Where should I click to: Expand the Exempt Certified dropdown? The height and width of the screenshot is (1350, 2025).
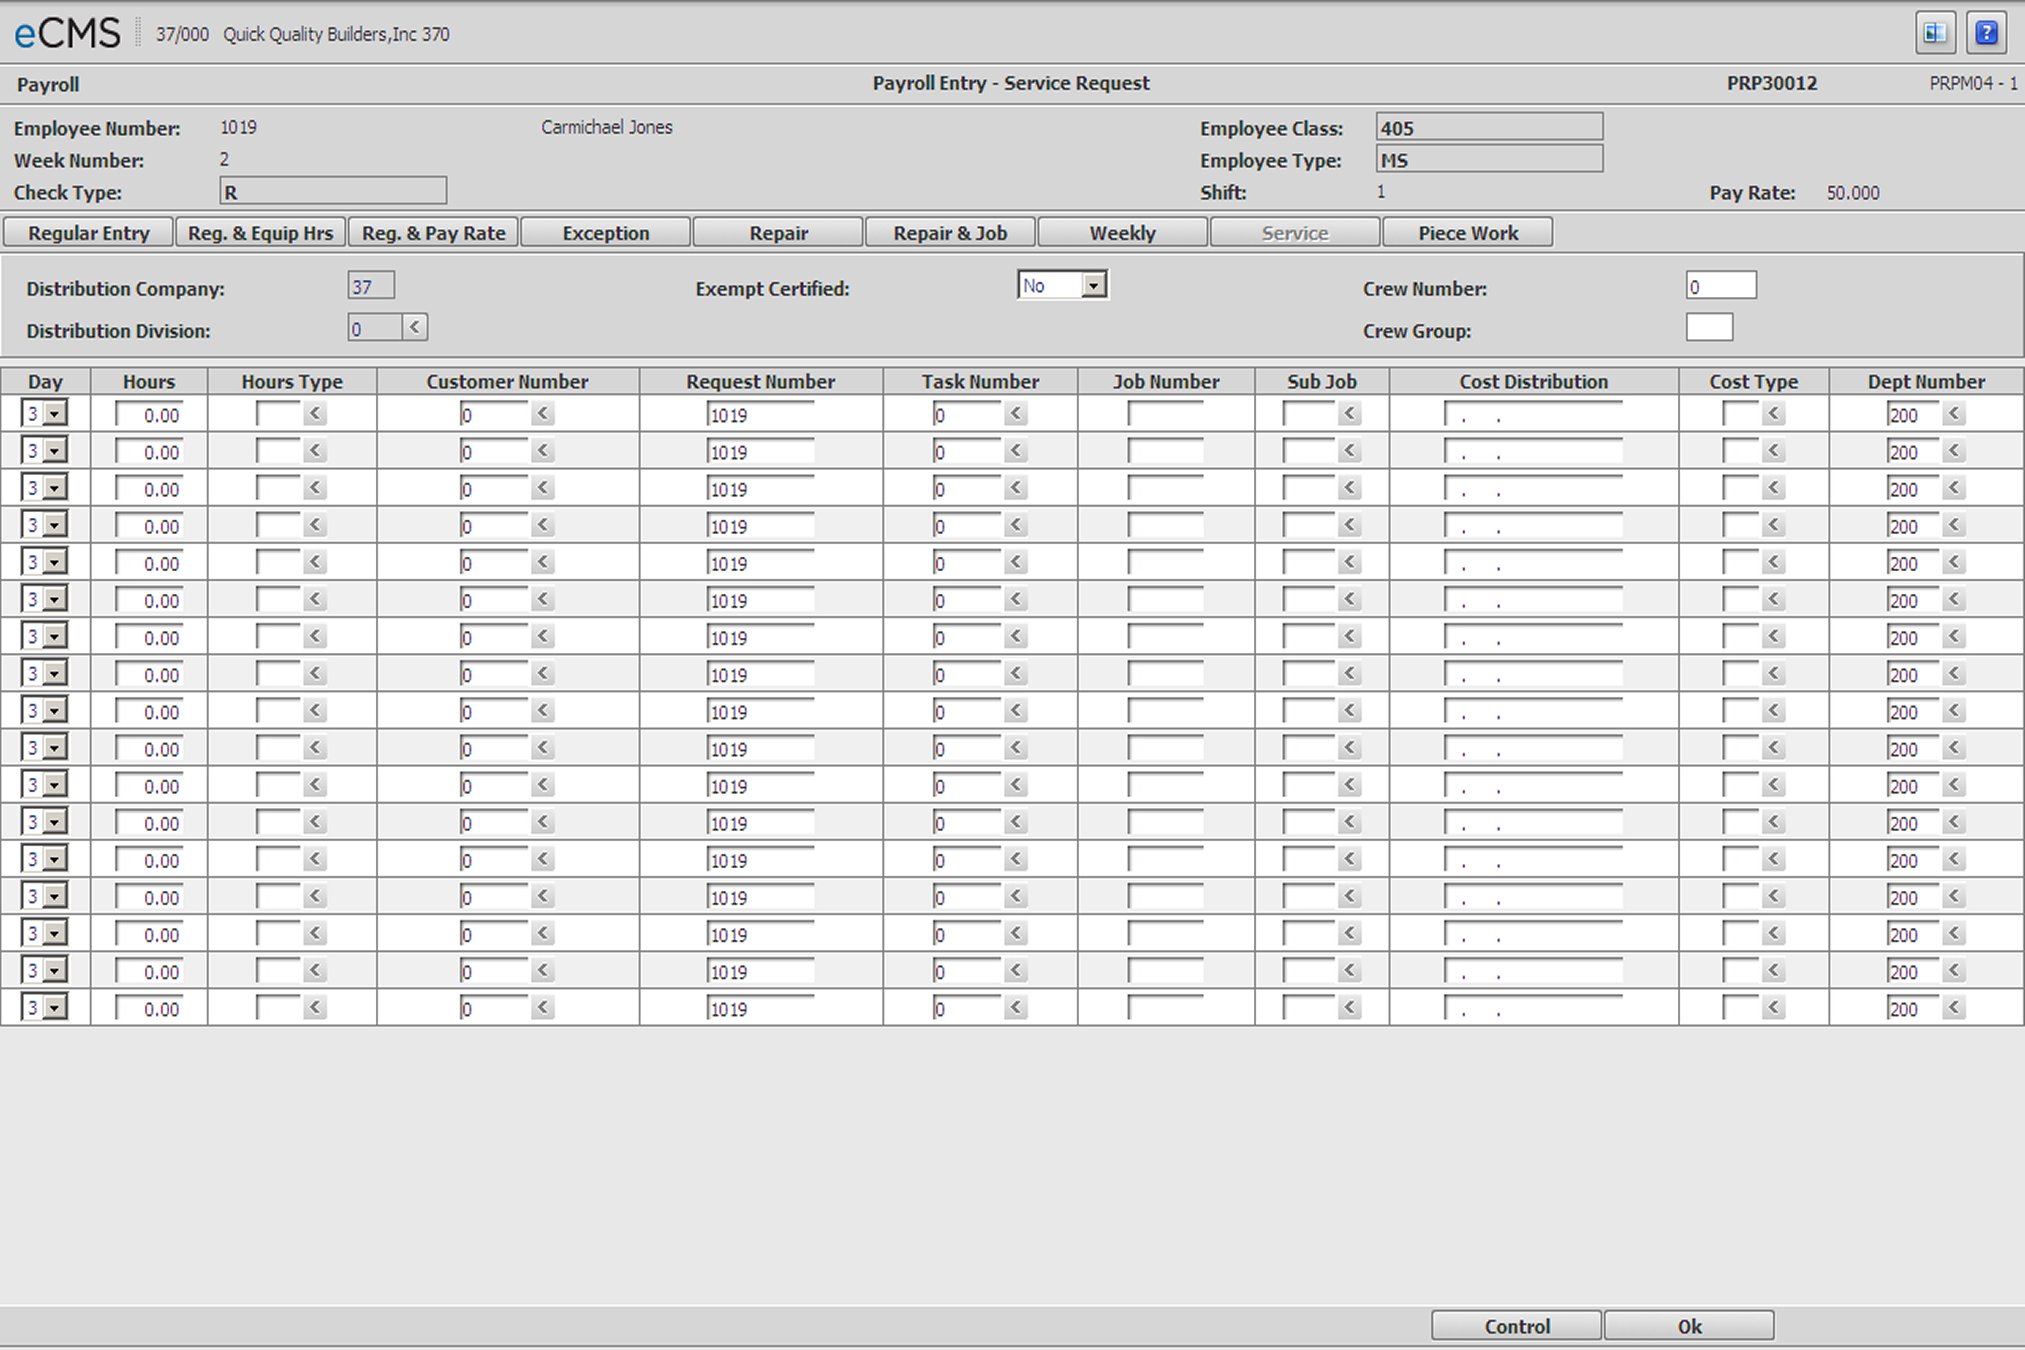1094,286
